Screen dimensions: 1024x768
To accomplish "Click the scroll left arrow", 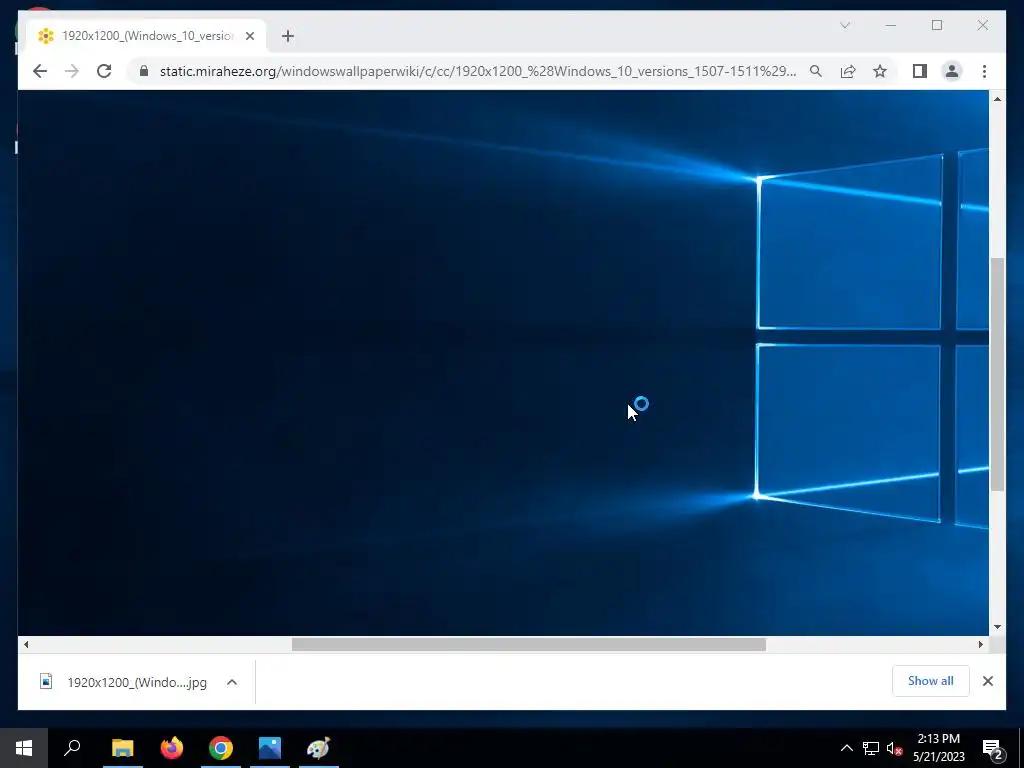I will click(x=25, y=645).
